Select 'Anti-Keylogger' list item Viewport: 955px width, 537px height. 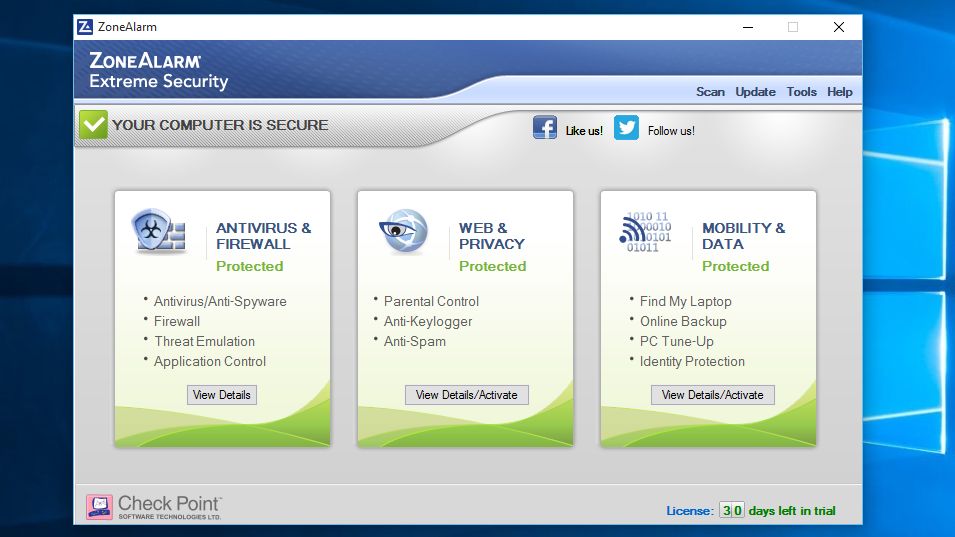[x=428, y=321]
